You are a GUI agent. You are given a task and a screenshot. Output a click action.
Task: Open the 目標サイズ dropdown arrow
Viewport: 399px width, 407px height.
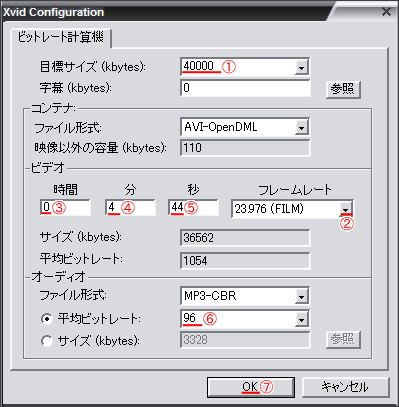click(301, 68)
